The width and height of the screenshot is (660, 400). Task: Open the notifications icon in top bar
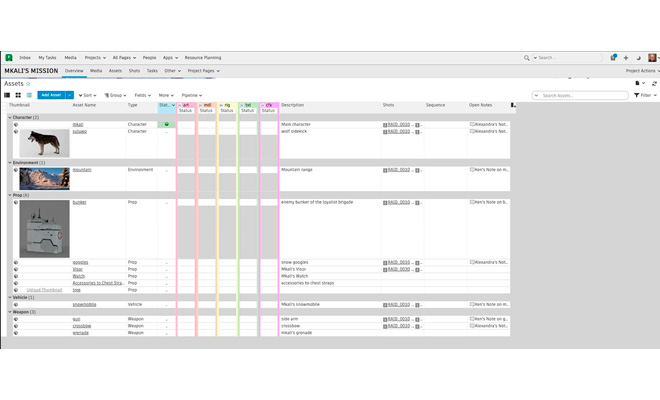(x=613, y=58)
